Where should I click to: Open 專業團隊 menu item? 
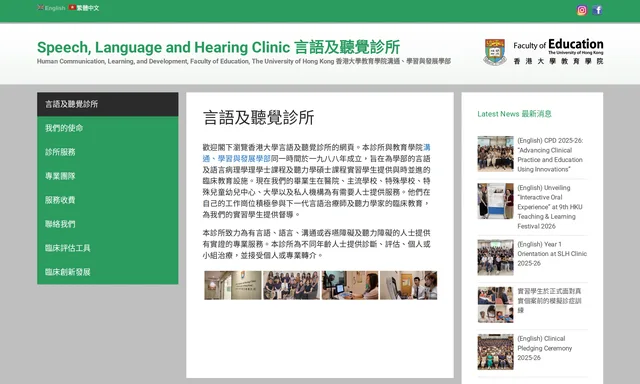(x=108, y=176)
